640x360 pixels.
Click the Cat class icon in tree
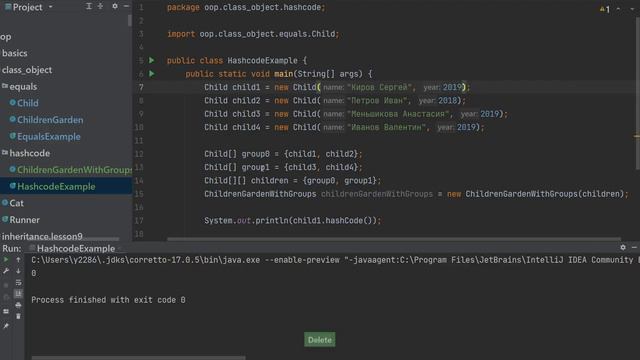[x=5, y=202]
